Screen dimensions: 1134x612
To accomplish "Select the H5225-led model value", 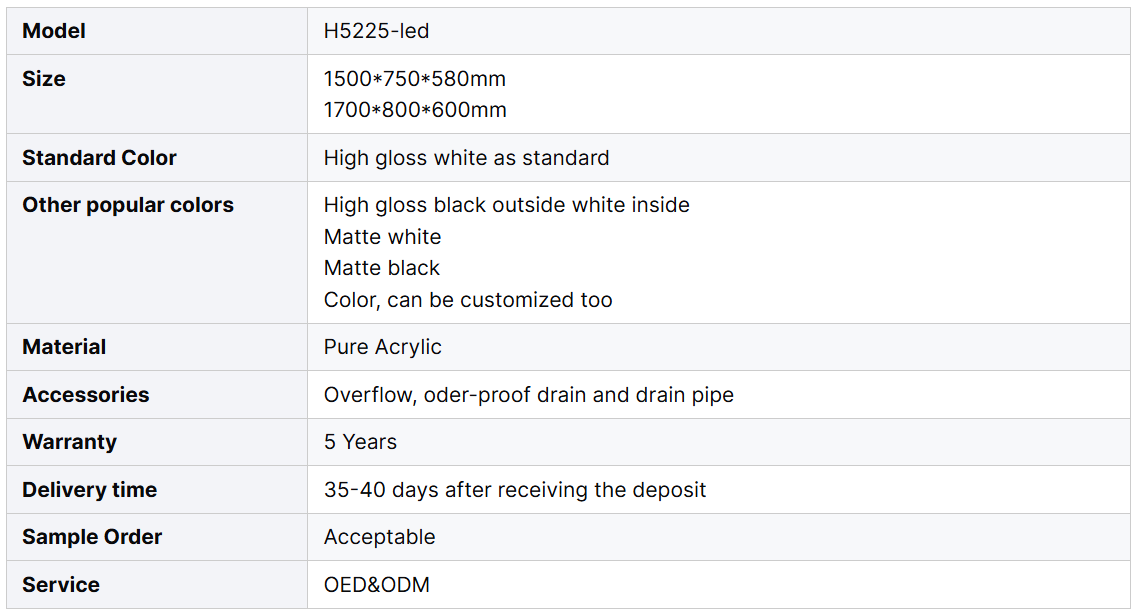I will tap(376, 31).
